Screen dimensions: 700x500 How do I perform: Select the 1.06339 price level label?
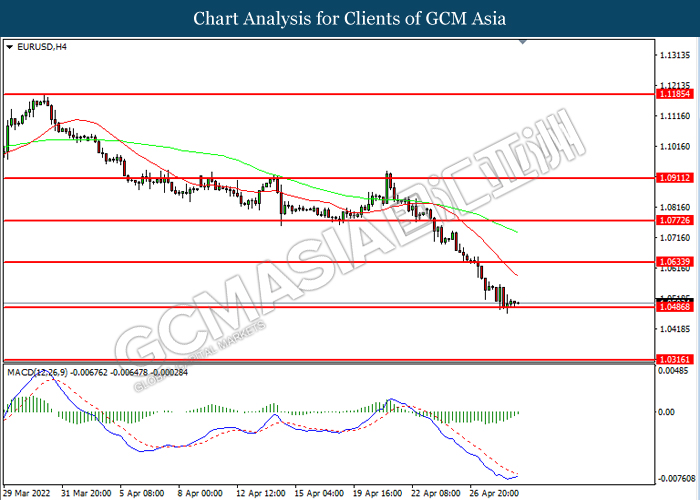[x=675, y=262]
